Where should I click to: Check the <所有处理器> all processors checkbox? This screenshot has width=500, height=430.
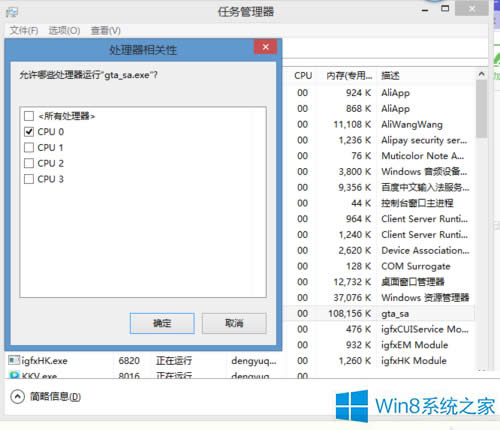29,116
